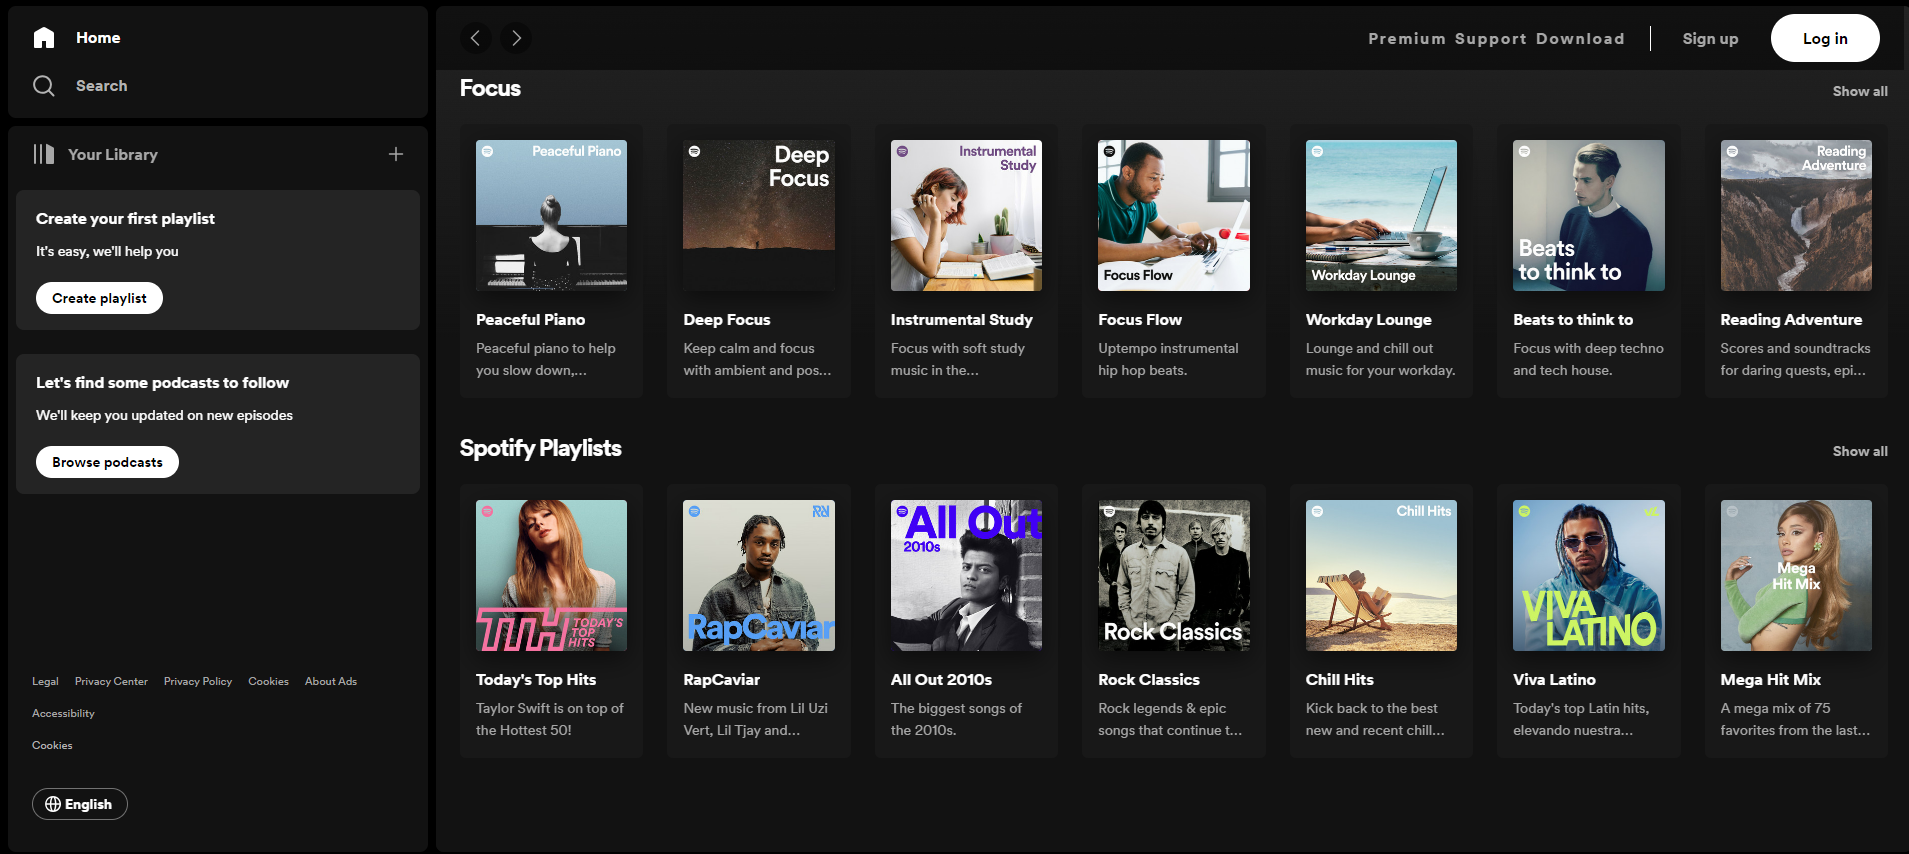
Task: Click the Instrumental Study title text
Action: pyautogui.click(x=962, y=320)
